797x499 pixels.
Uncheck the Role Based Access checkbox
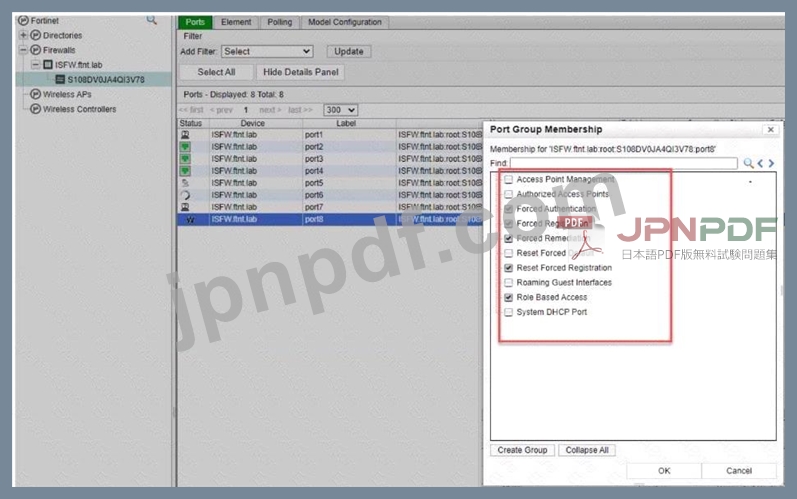click(509, 297)
